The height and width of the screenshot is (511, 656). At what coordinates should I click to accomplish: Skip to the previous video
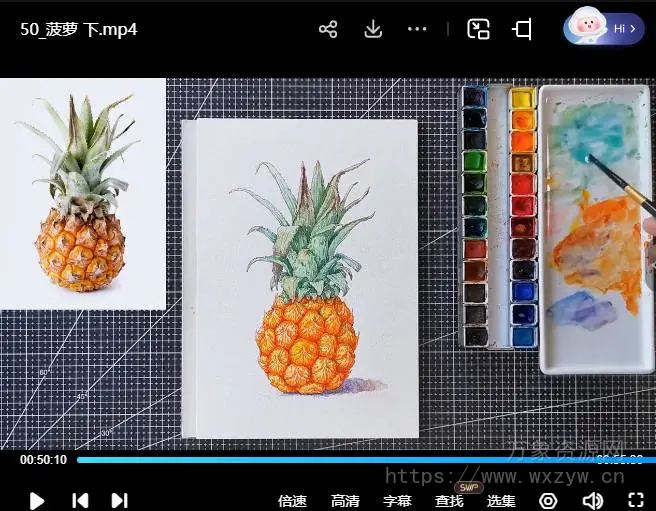pyautogui.click(x=80, y=500)
